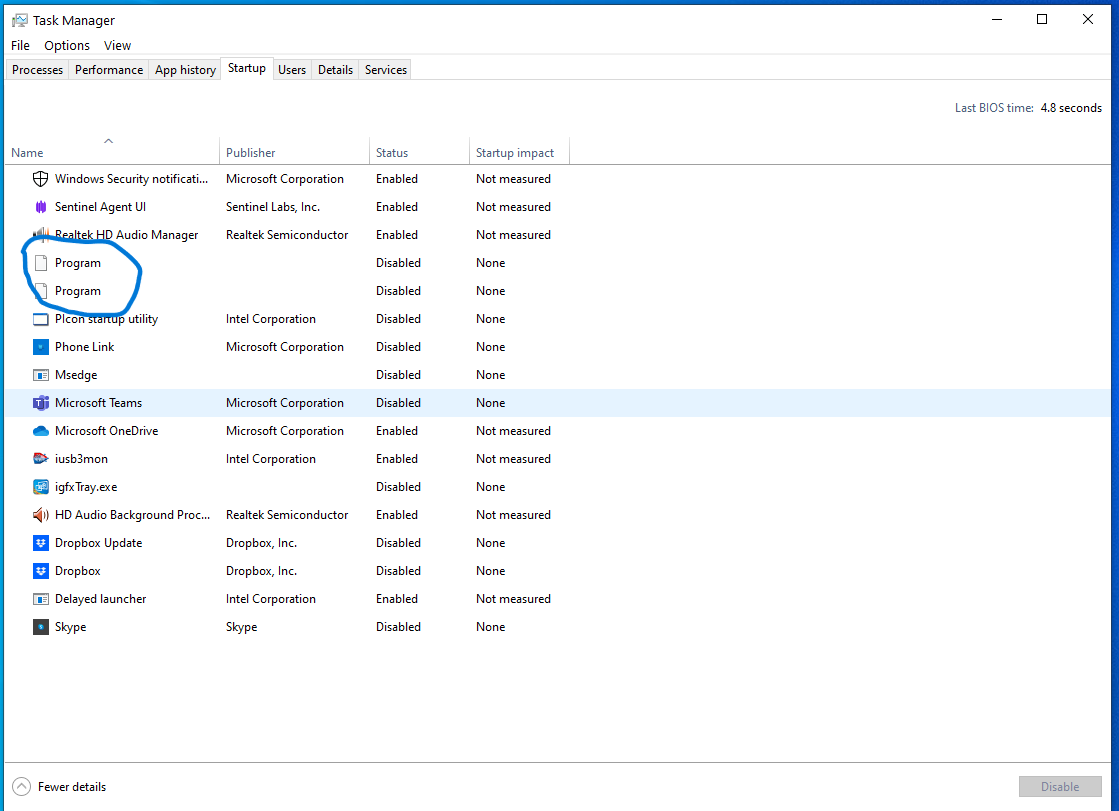Select Realtek HD Audio Manager entry name
1119x811 pixels.
tap(126, 235)
